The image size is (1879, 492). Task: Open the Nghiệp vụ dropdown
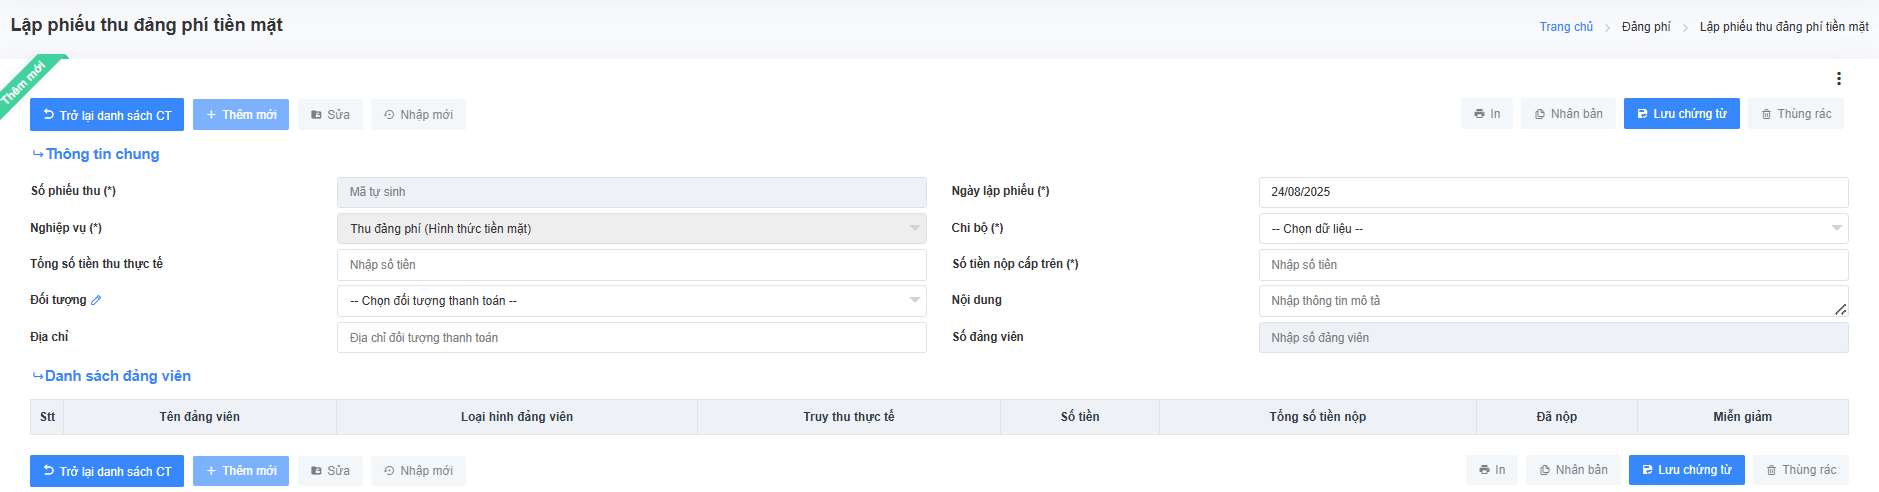tap(631, 229)
